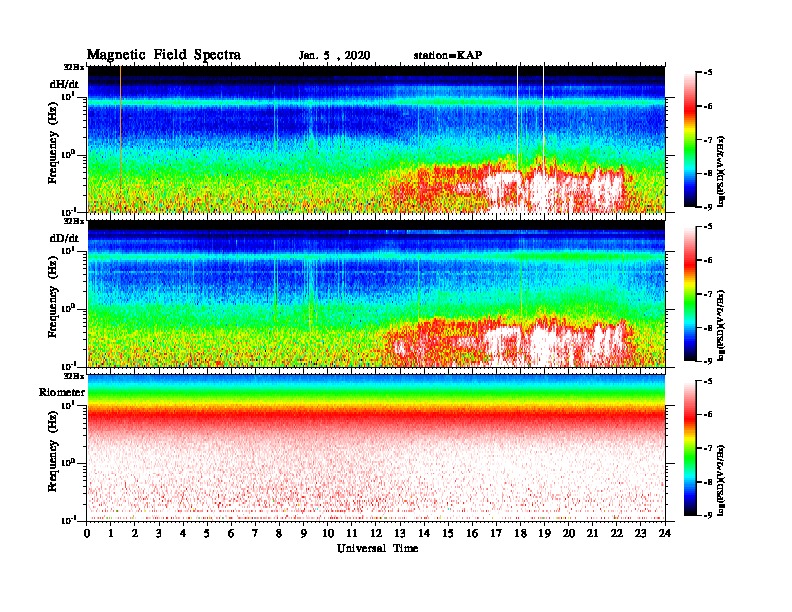
Task: Click the dD/dt panel label
Action: point(64,238)
